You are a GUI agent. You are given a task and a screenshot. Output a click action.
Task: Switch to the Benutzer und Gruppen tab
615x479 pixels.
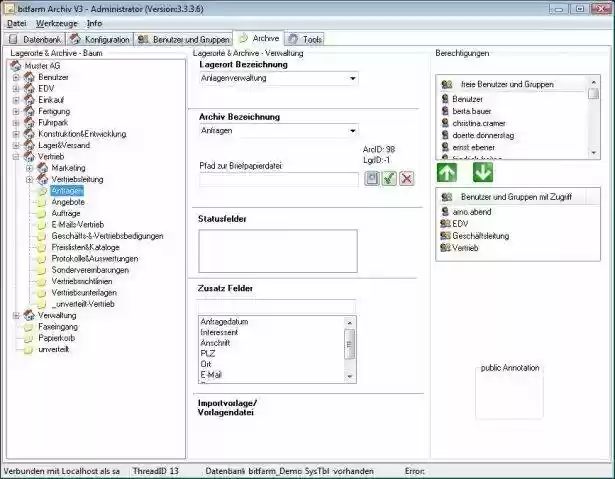click(x=184, y=39)
